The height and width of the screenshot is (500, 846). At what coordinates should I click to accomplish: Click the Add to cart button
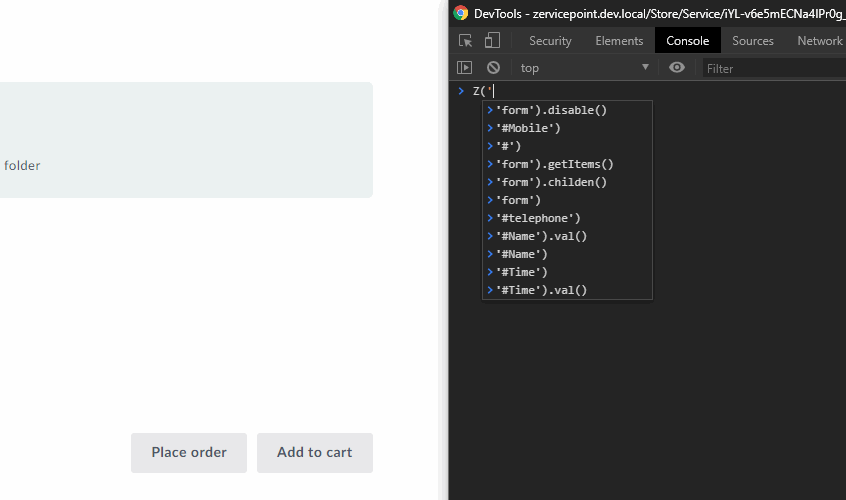[314, 452]
